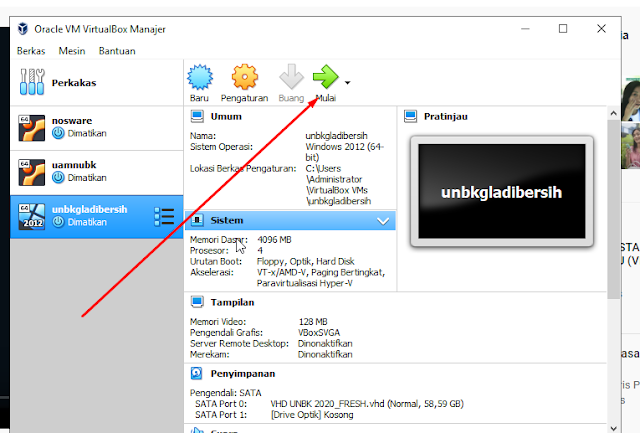
Task: Select unbkgladibersih Windows 2012 VM icon
Action: coord(31,217)
